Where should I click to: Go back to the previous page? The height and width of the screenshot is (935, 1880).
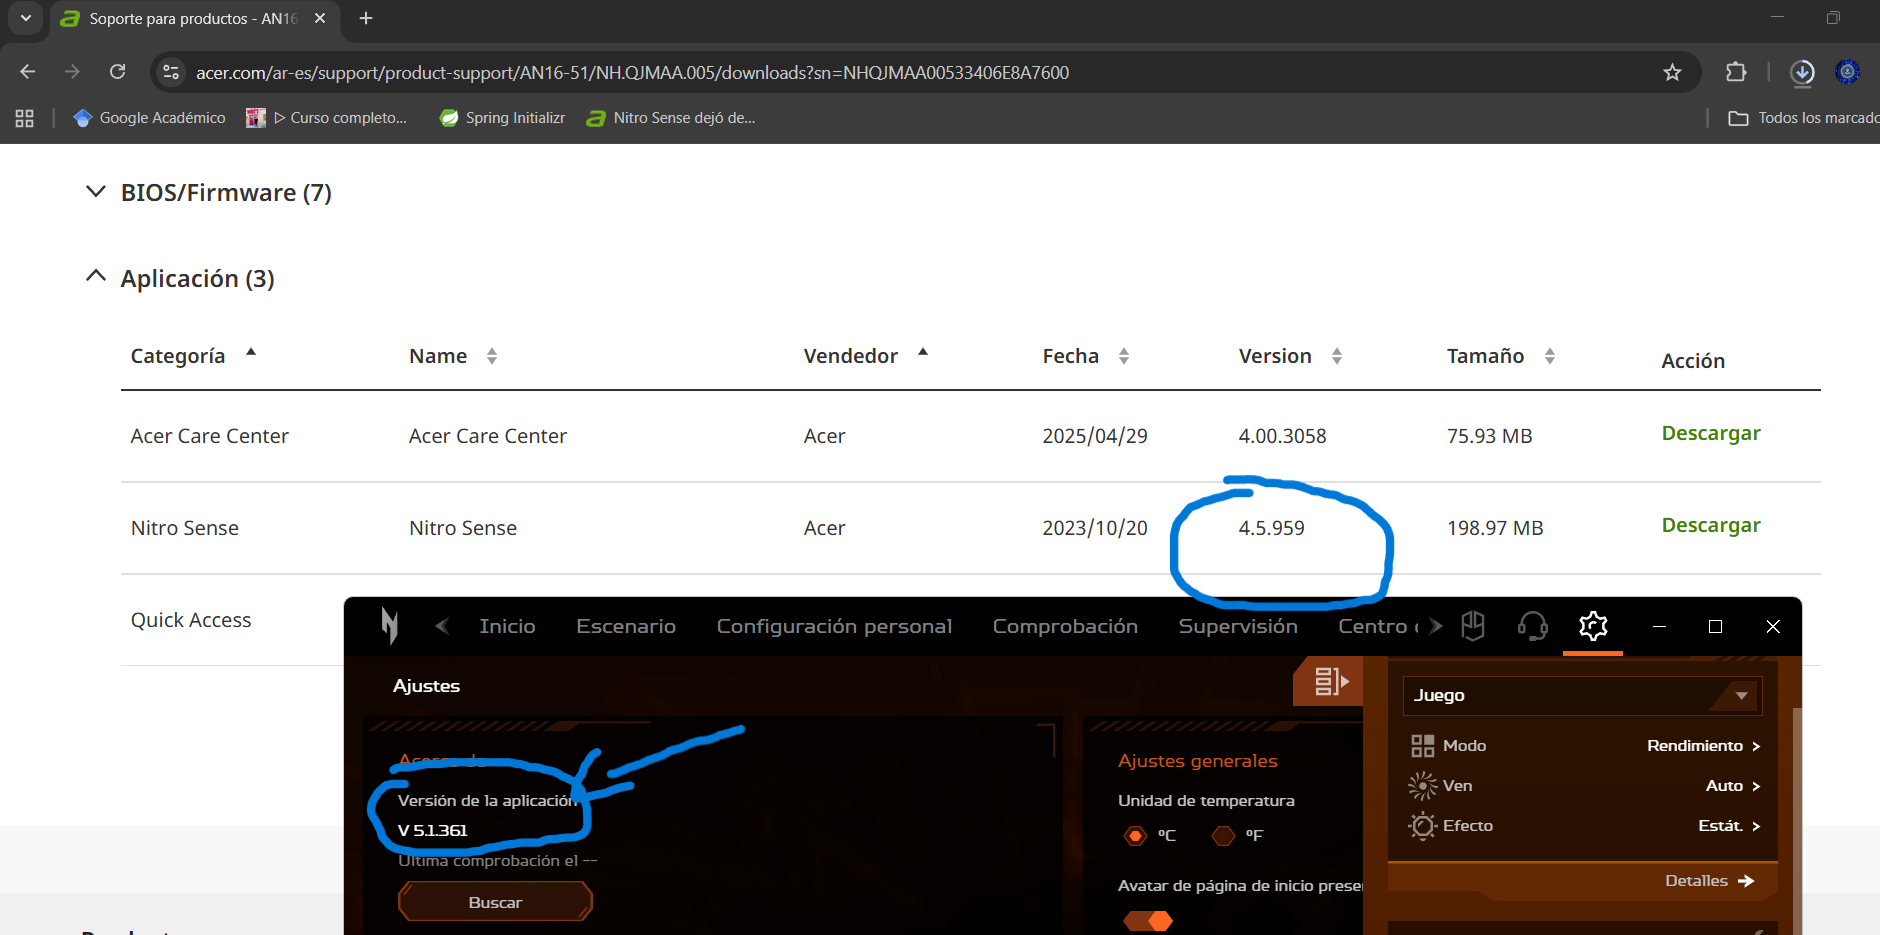(x=28, y=72)
